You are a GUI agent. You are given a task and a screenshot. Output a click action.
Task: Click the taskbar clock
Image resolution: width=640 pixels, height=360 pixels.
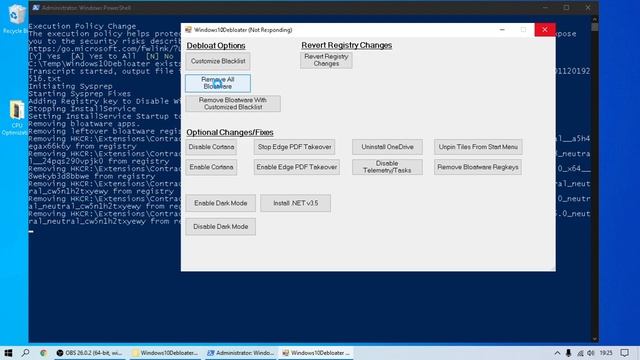pos(606,353)
